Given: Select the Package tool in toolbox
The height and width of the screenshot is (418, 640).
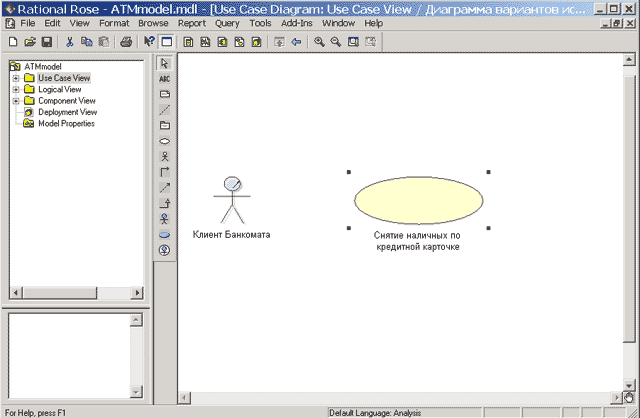Looking at the screenshot, I should 164,125.
